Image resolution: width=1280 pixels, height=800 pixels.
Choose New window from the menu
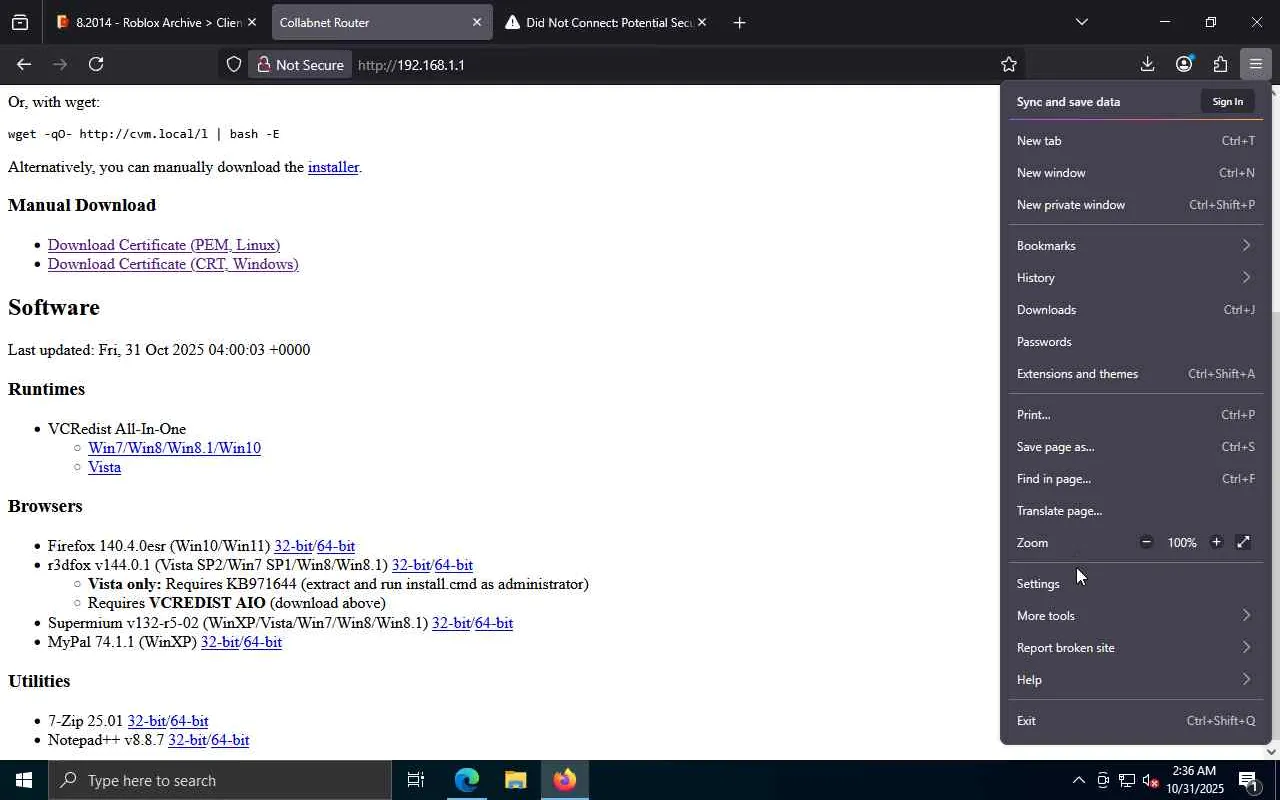[1135, 172]
